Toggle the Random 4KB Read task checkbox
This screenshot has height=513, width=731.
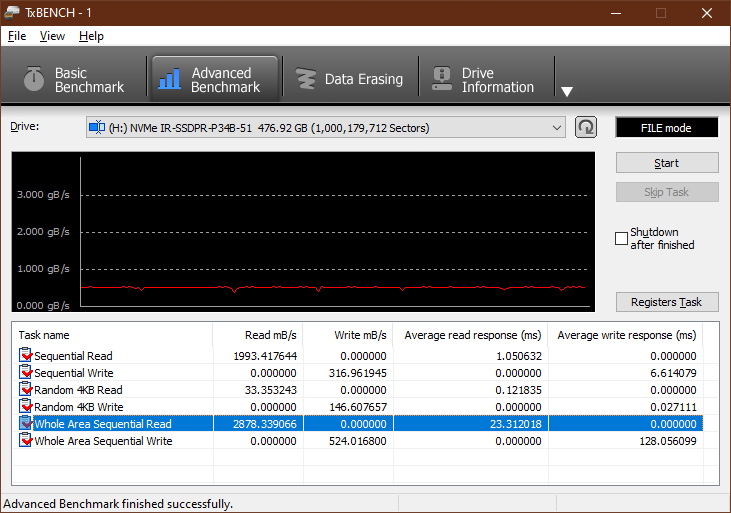pyautogui.click(x=25, y=389)
